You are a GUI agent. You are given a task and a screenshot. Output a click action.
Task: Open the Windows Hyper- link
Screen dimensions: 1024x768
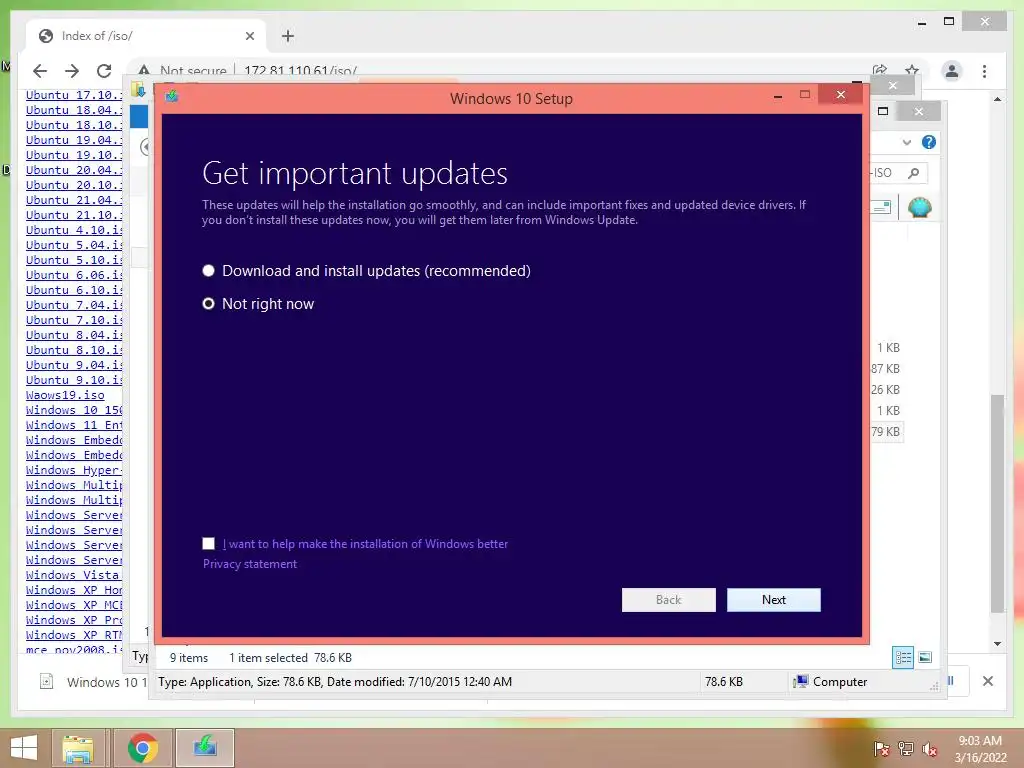click(74, 470)
